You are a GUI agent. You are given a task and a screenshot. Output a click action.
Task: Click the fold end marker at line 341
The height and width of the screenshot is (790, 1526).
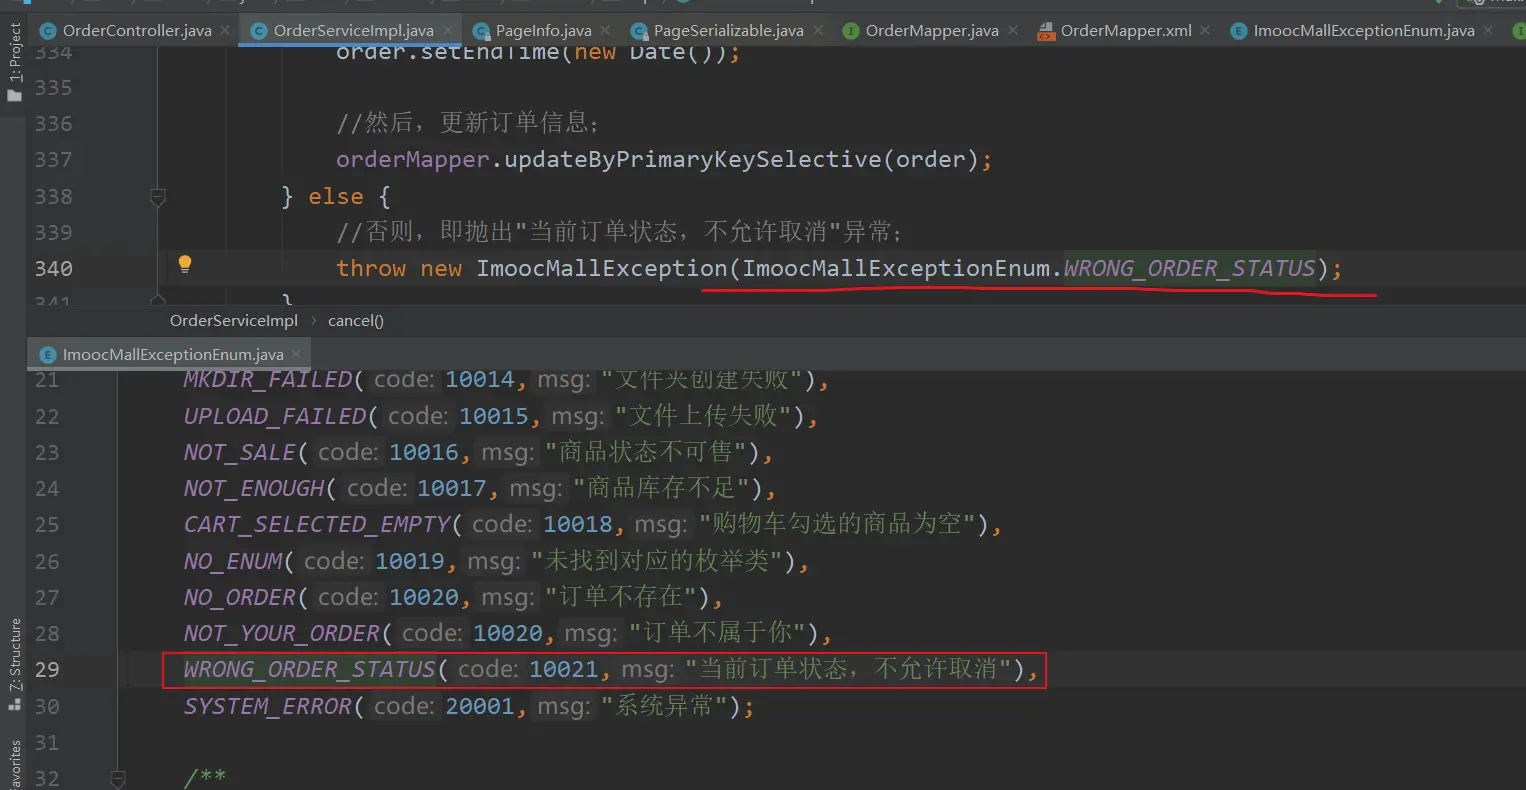[157, 299]
